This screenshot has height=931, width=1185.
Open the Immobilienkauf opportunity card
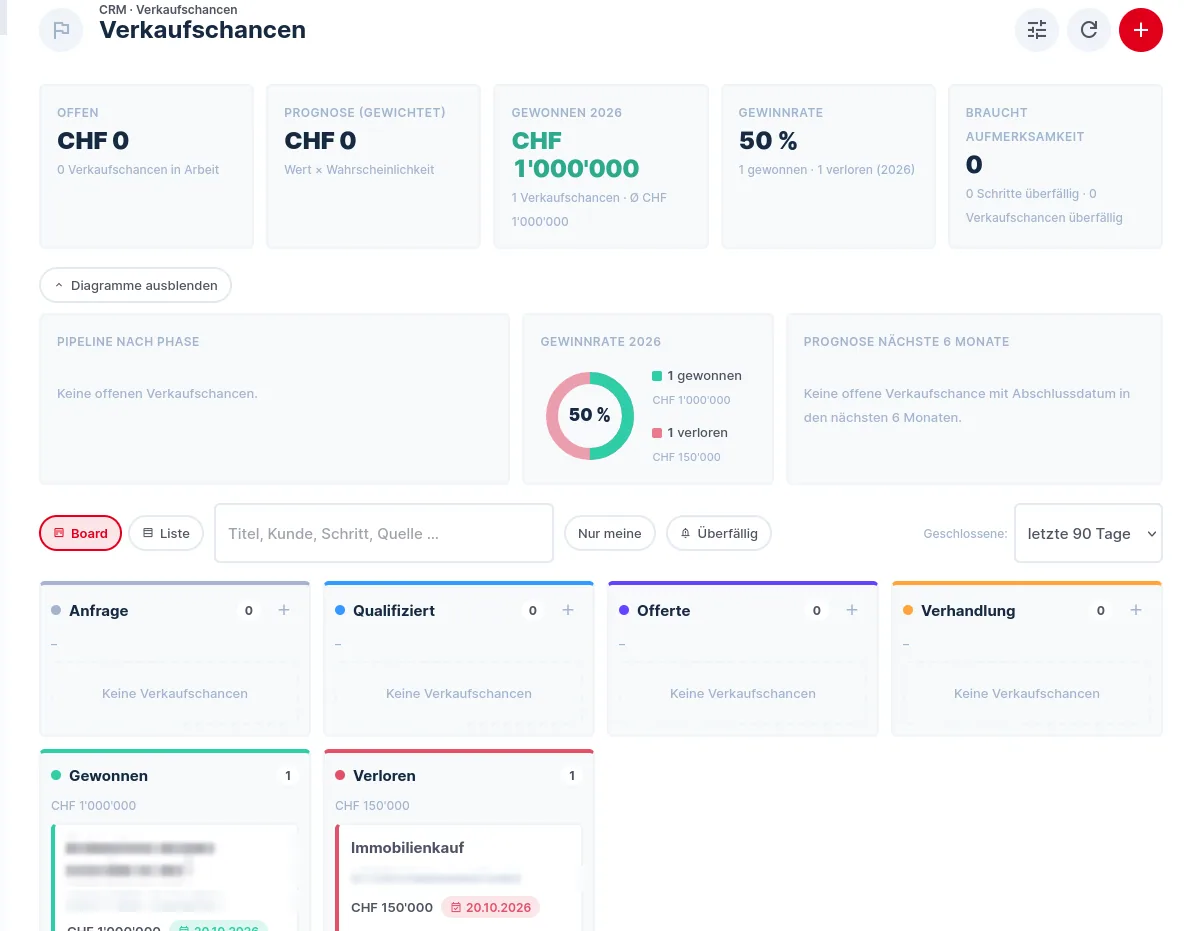[459, 877]
